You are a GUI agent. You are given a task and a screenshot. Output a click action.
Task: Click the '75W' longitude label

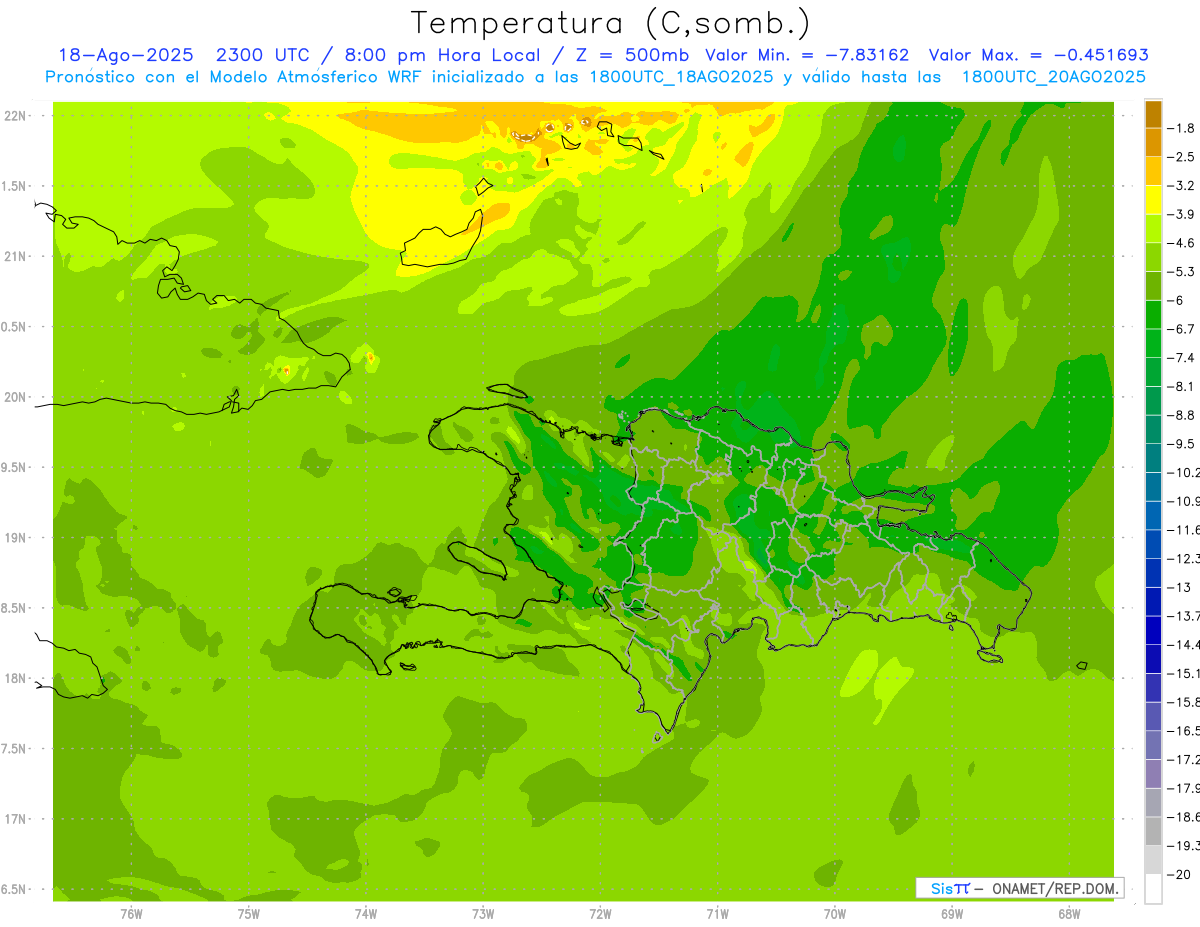click(248, 914)
